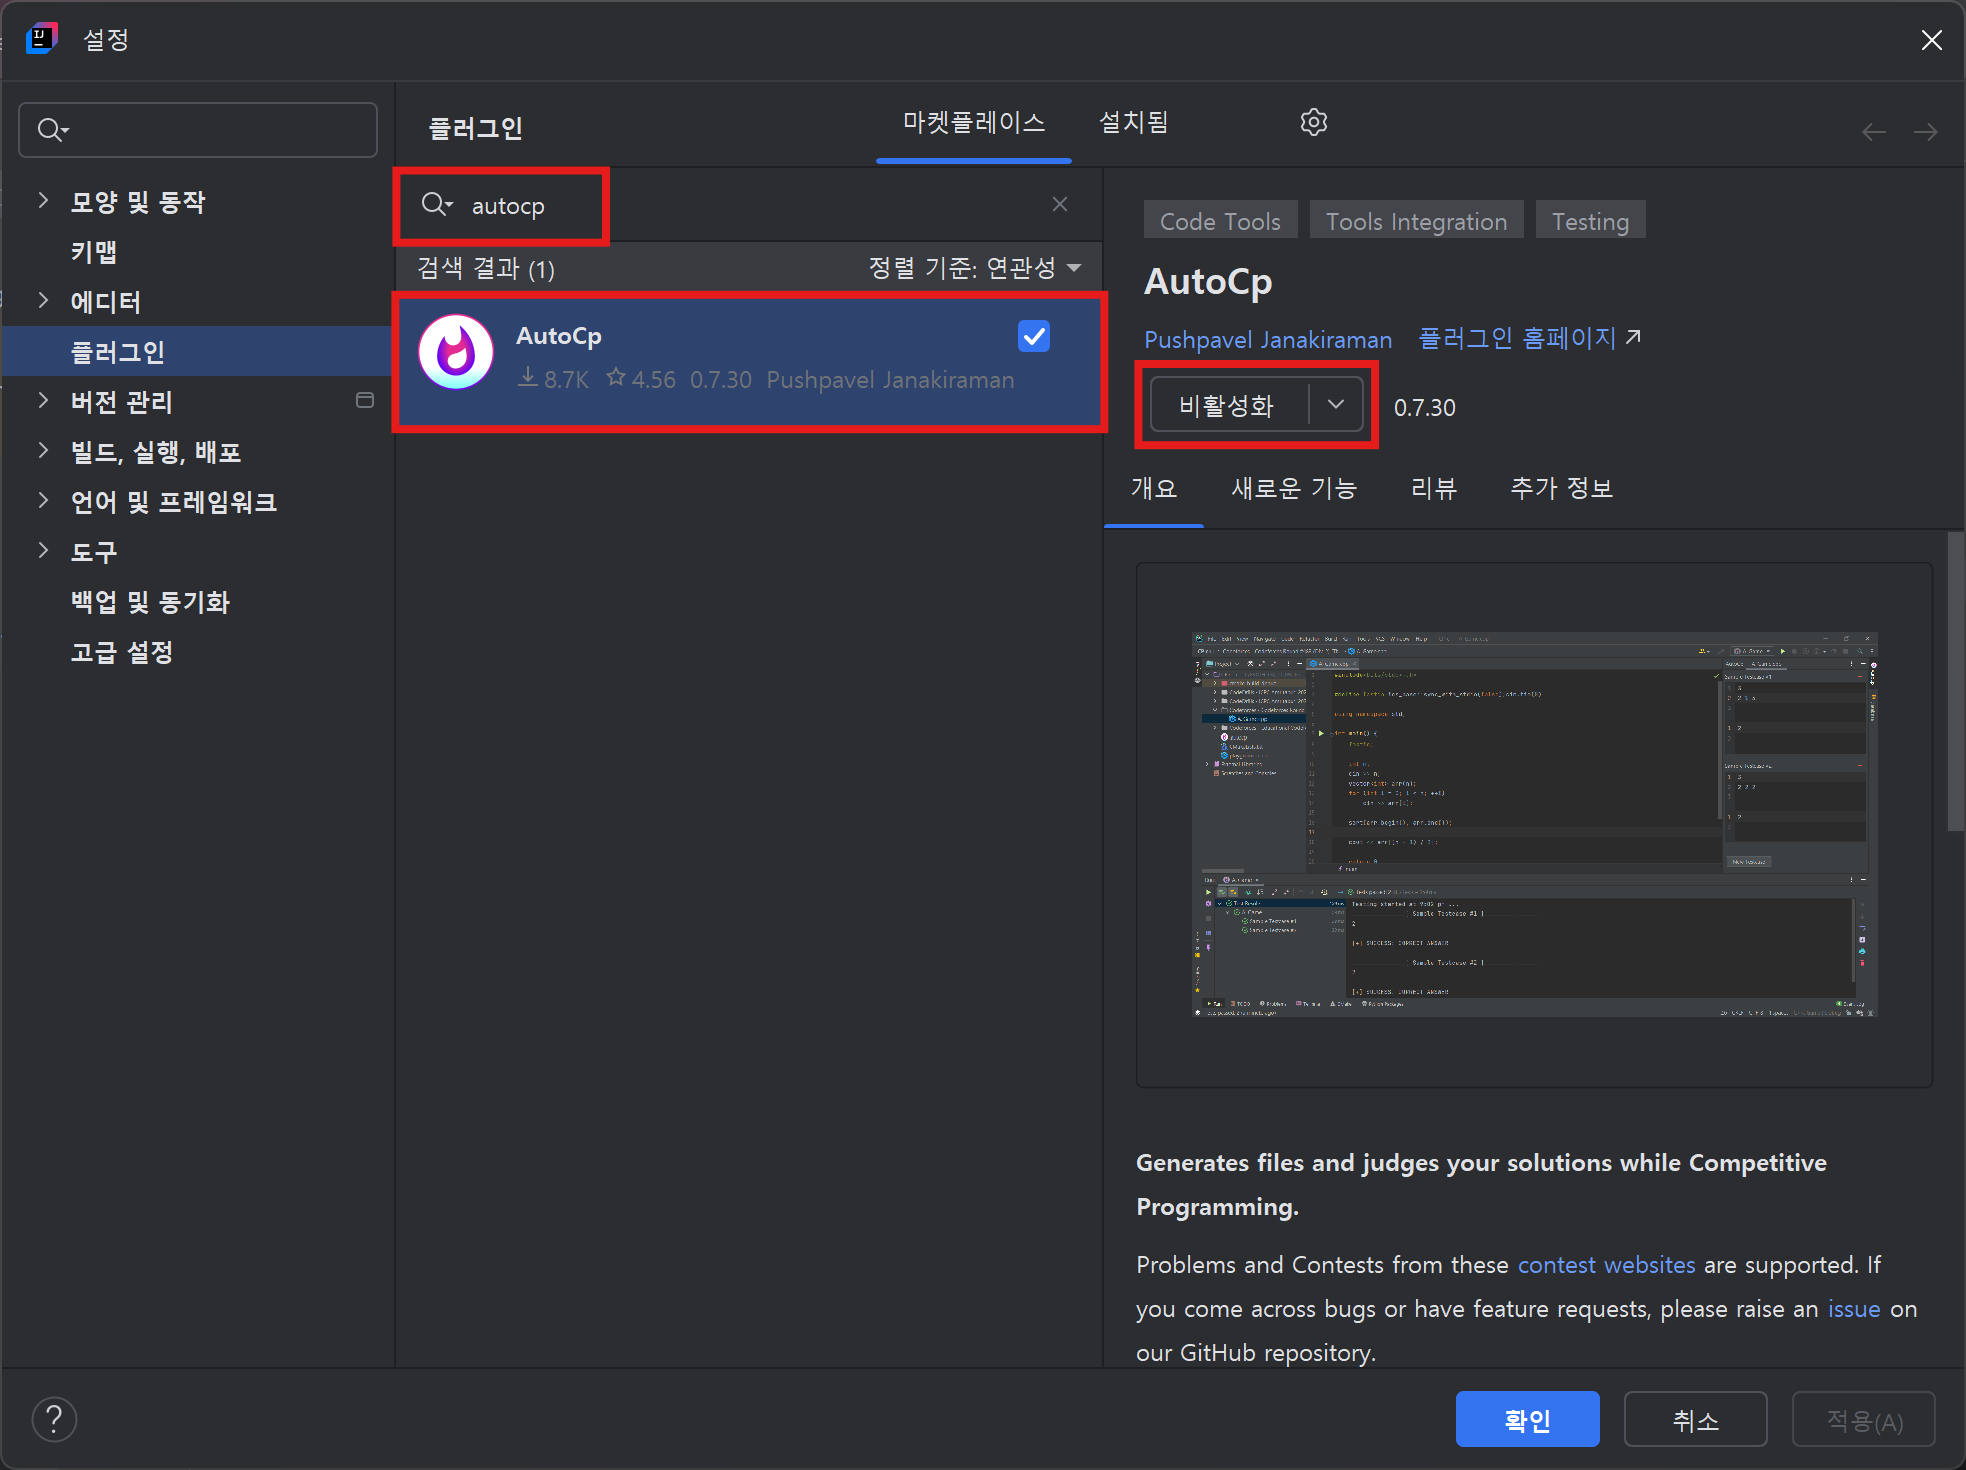Image resolution: width=1966 pixels, height=1470 pixels.
Task: Expand the 모양 및 동작 section
Action: point(43,200)
